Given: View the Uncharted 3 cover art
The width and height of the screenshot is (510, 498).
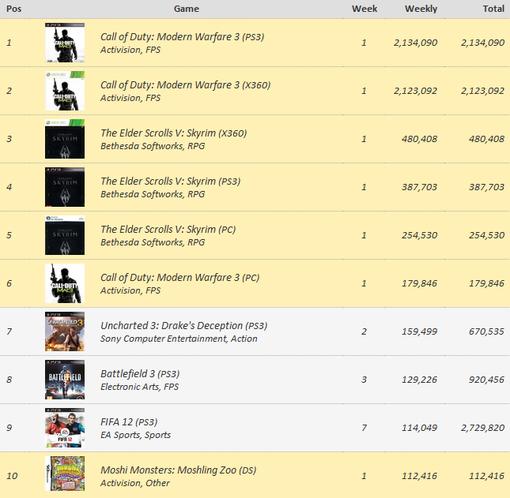Looking at the screenshot, I should coord(65,331).
